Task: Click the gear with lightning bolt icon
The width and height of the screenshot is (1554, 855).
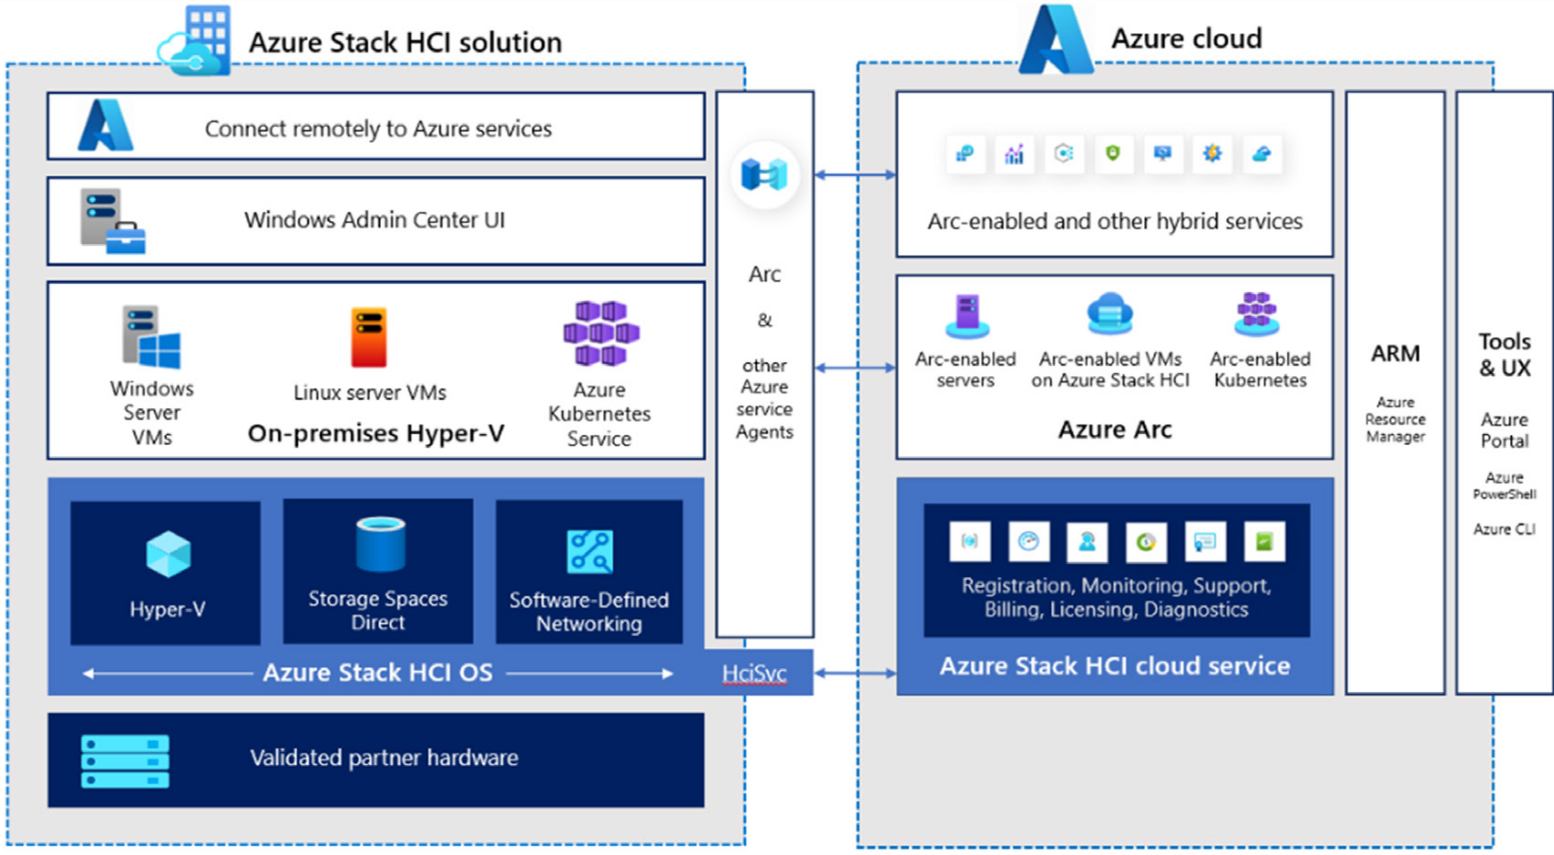Action: pos(1212,154)
